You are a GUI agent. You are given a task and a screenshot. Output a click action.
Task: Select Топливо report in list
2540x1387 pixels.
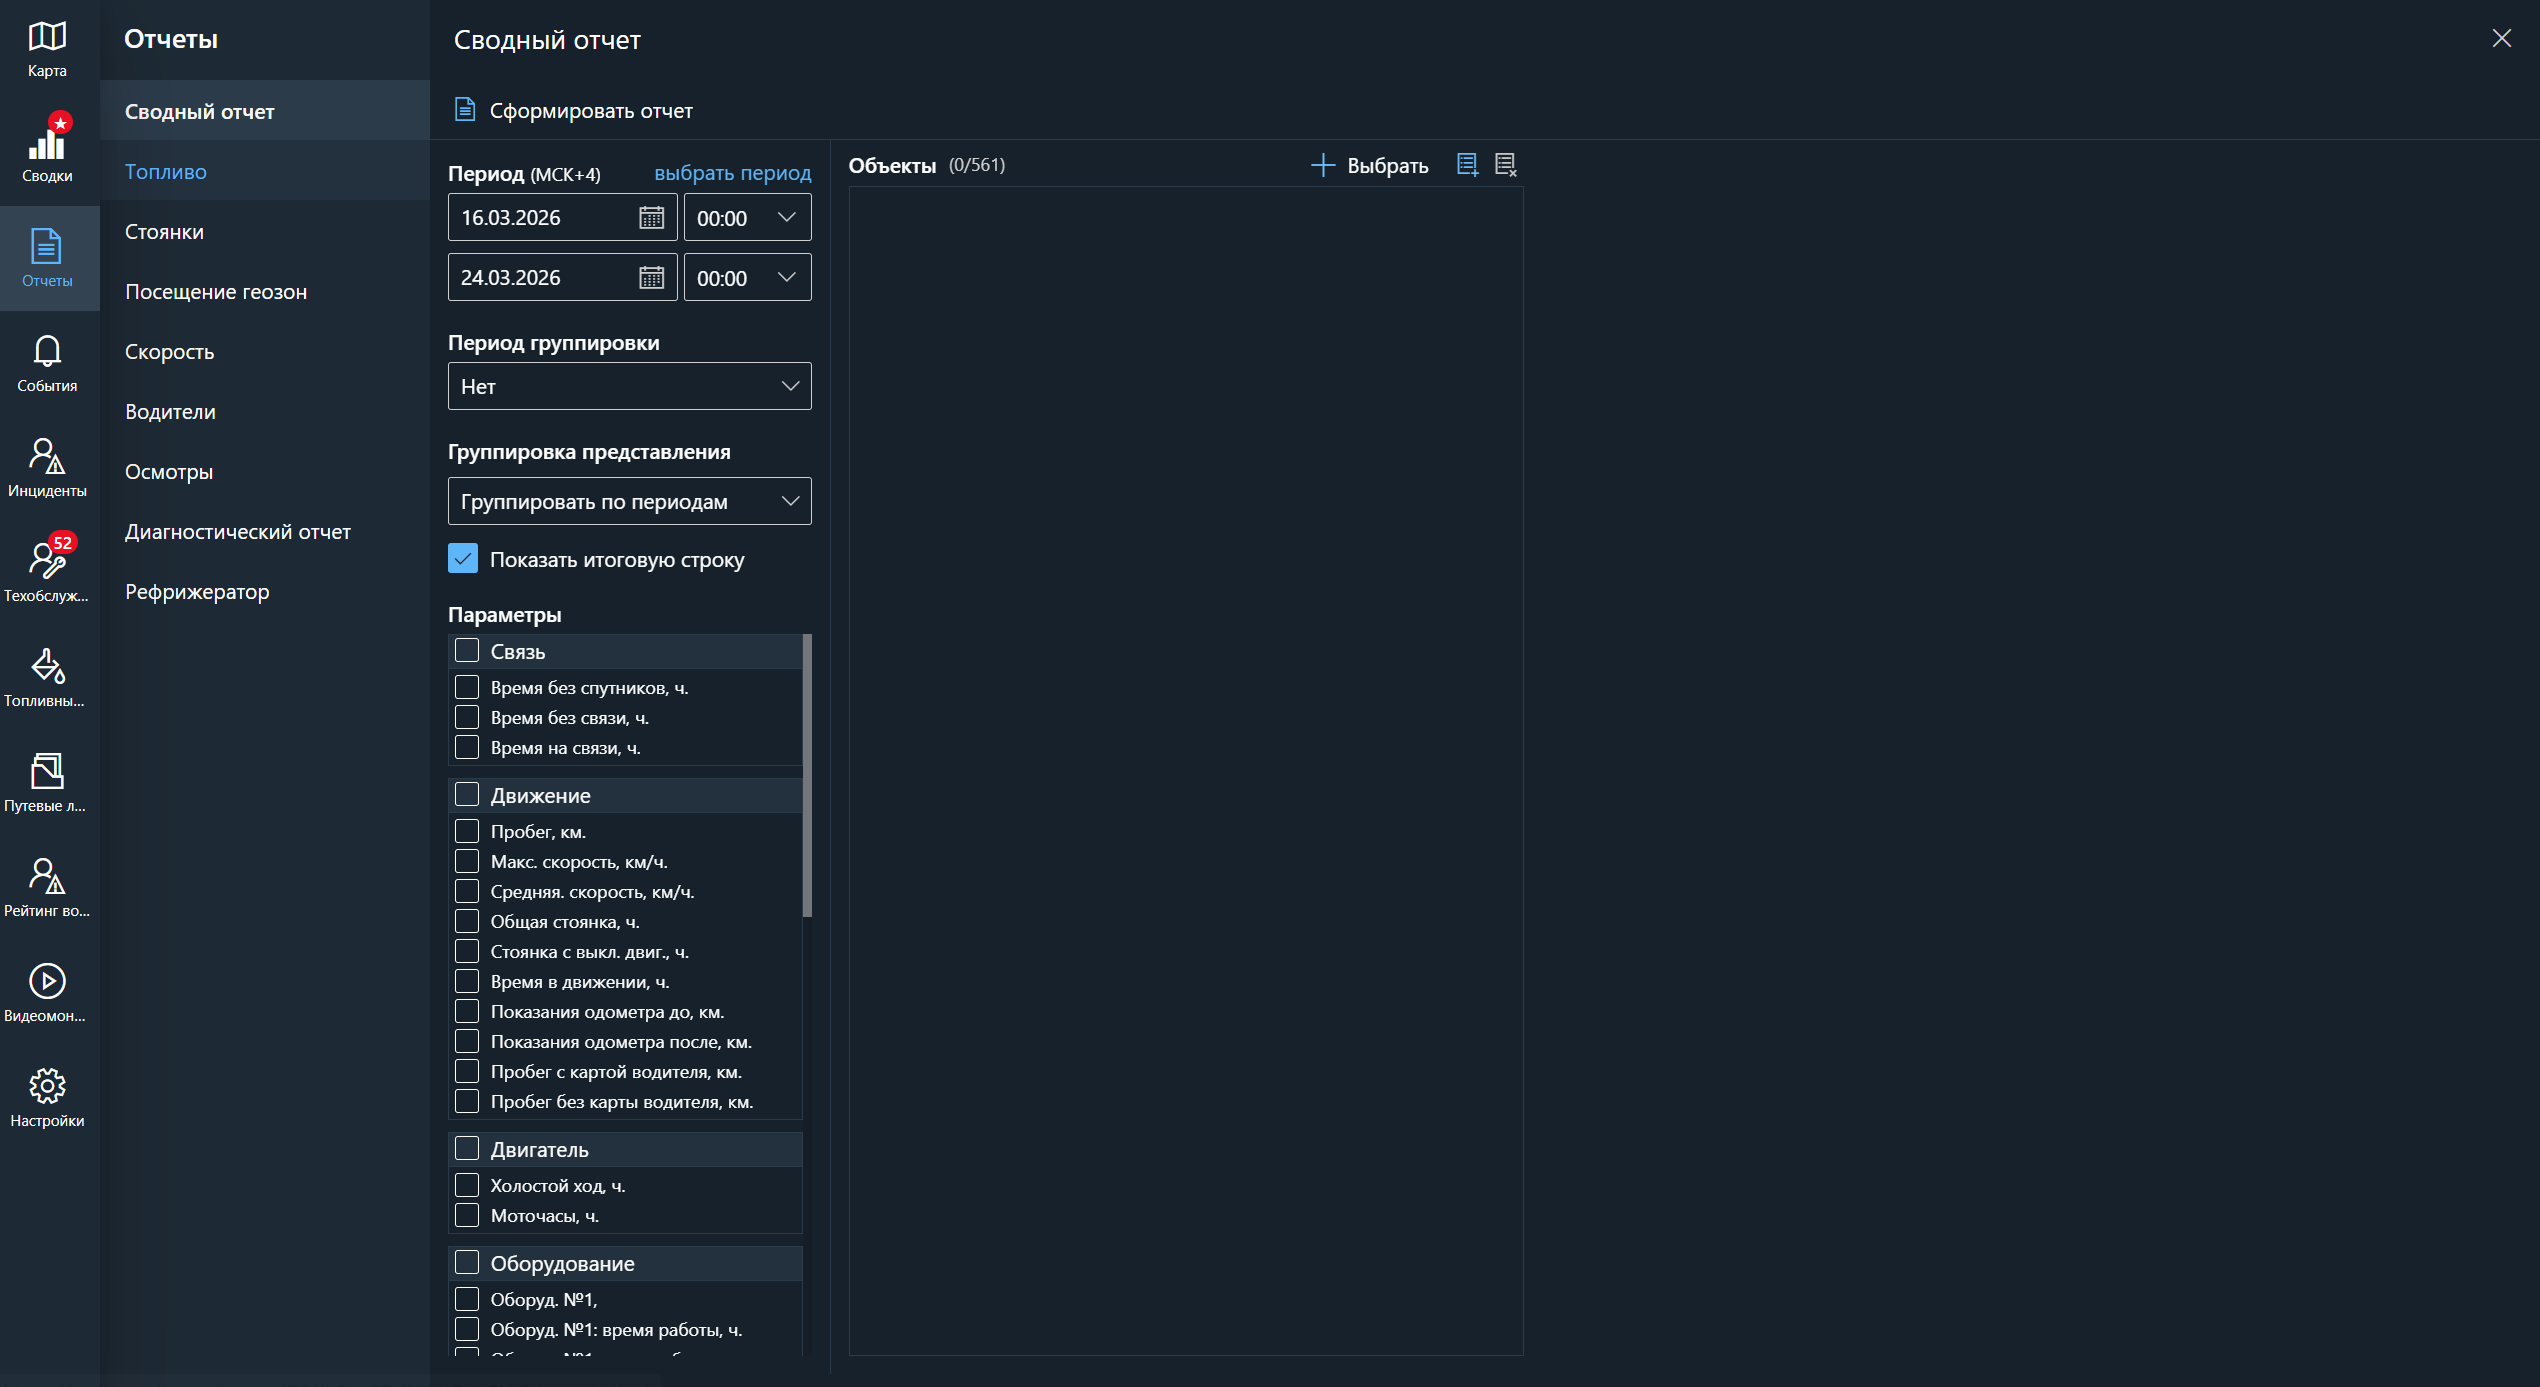(x=166, y=172)
